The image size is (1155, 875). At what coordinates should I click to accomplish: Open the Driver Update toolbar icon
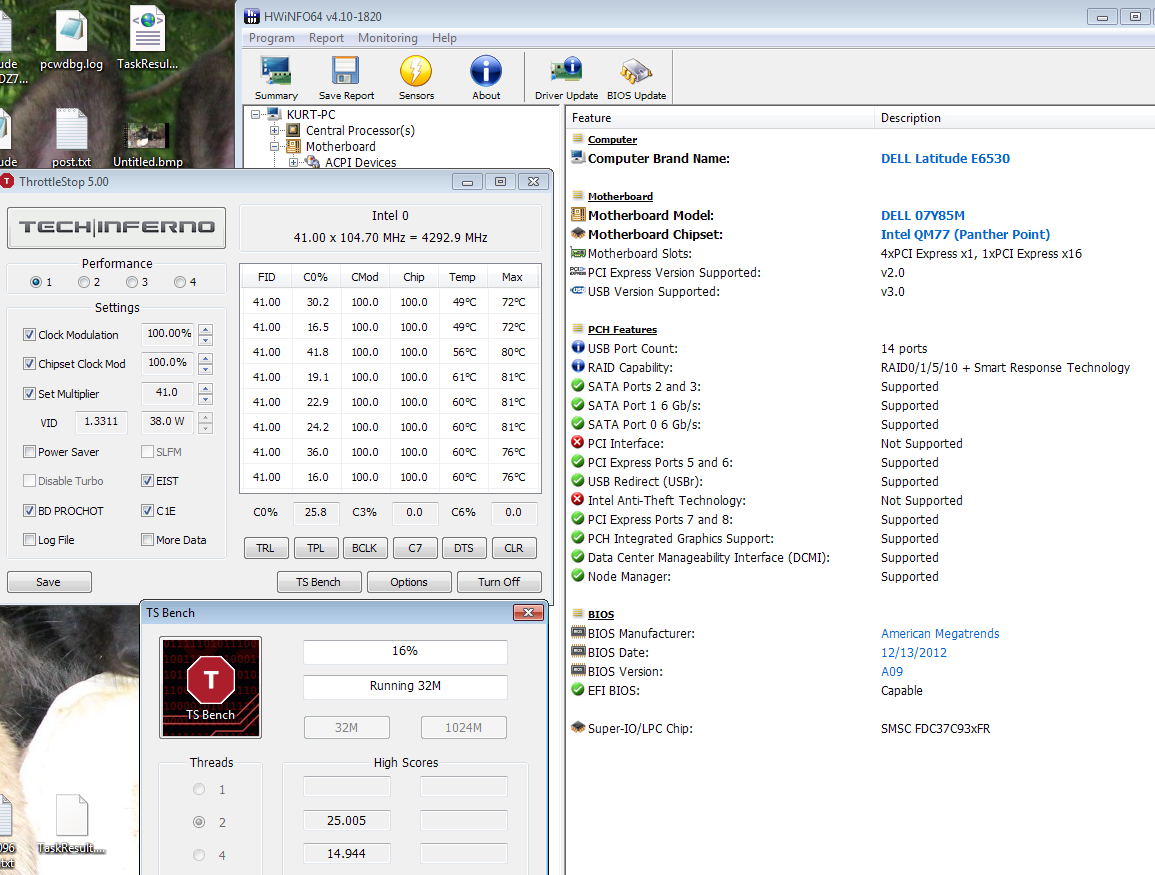pos(566,77)
